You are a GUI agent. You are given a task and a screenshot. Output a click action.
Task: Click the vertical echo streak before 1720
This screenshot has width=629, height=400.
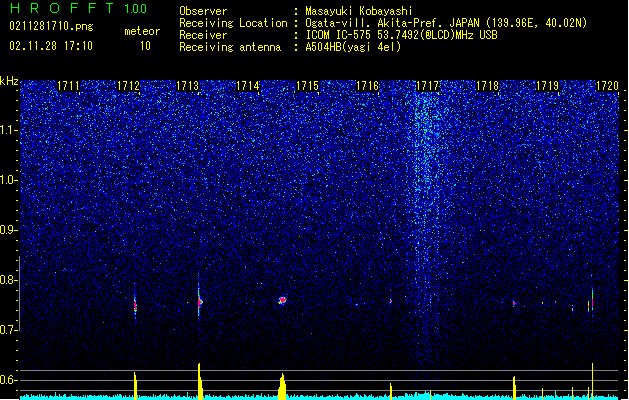tap(592, 299)
